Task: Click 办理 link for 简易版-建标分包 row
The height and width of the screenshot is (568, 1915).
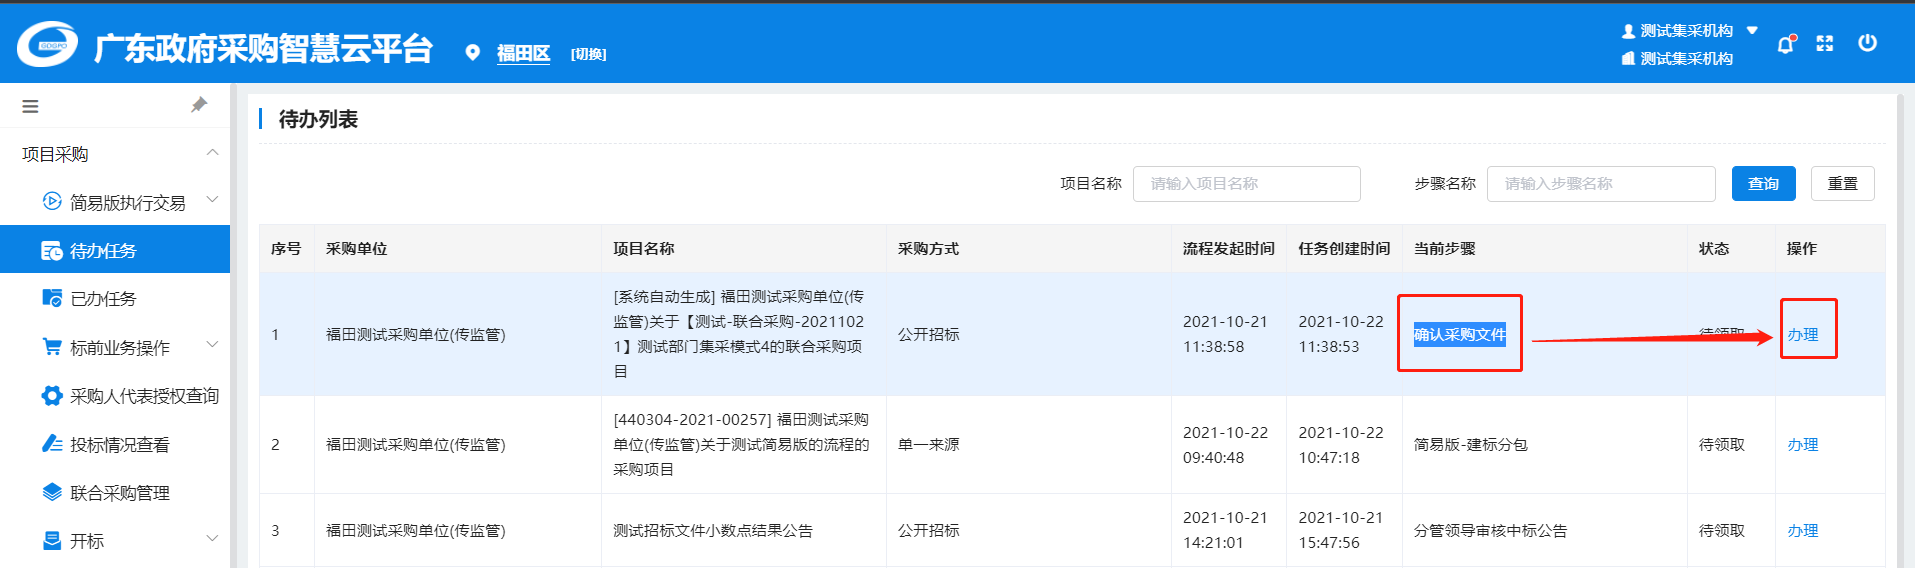Action: tap(1802, 445)
